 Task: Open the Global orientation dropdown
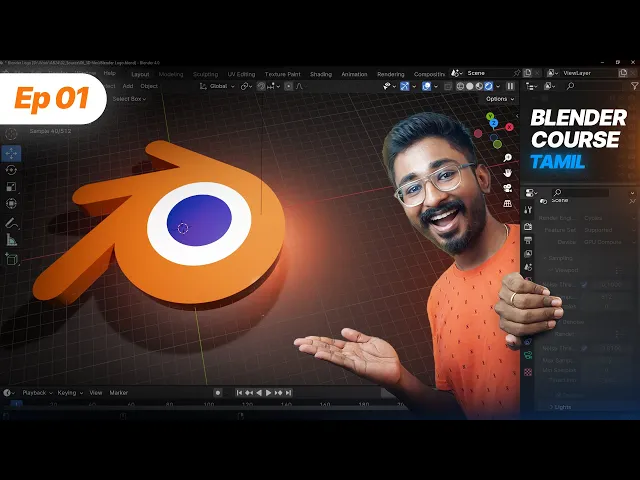pos(217,86)
